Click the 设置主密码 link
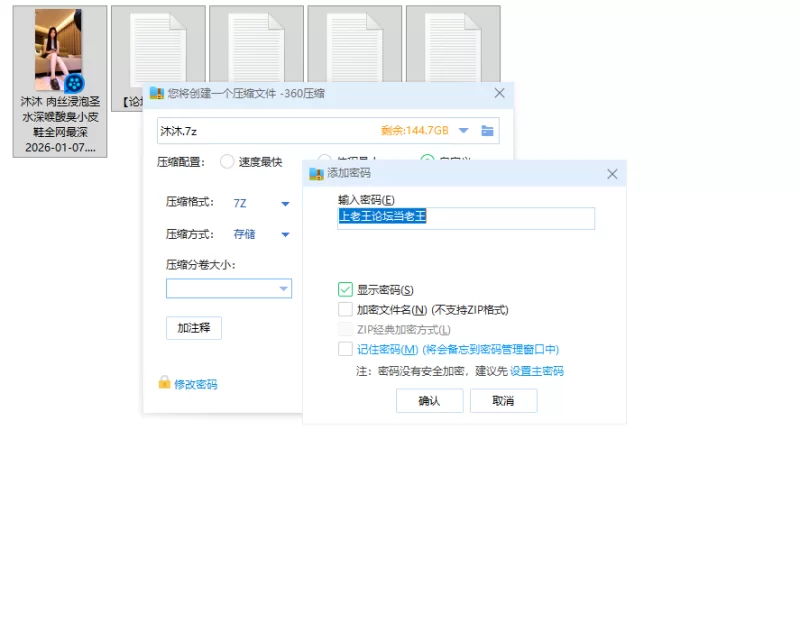Image resolution: width=800 pixels, height=640 pixels. [x=537, y=371]
